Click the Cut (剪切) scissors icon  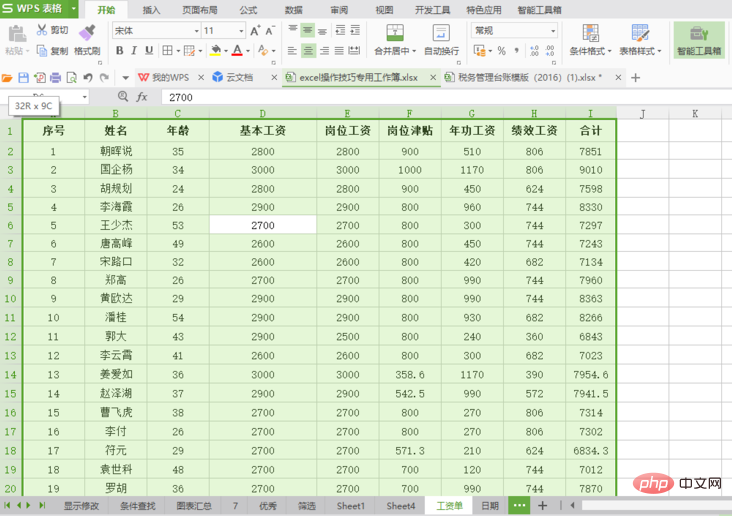[x=42, y=30]
